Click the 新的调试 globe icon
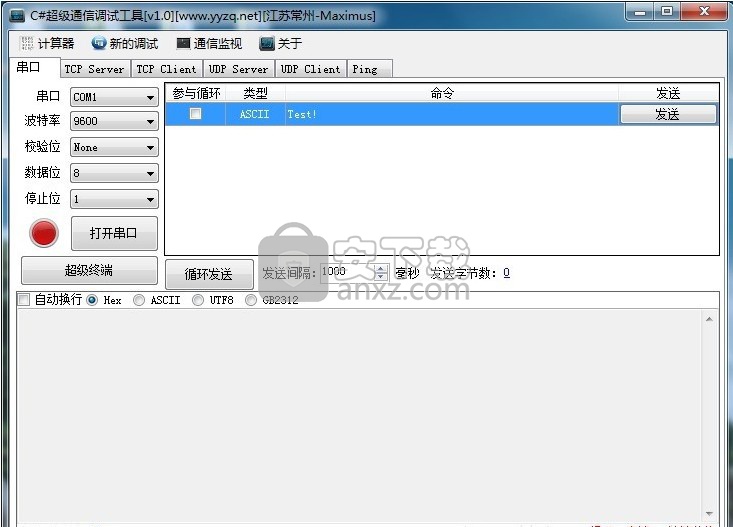 pos(99,43)
